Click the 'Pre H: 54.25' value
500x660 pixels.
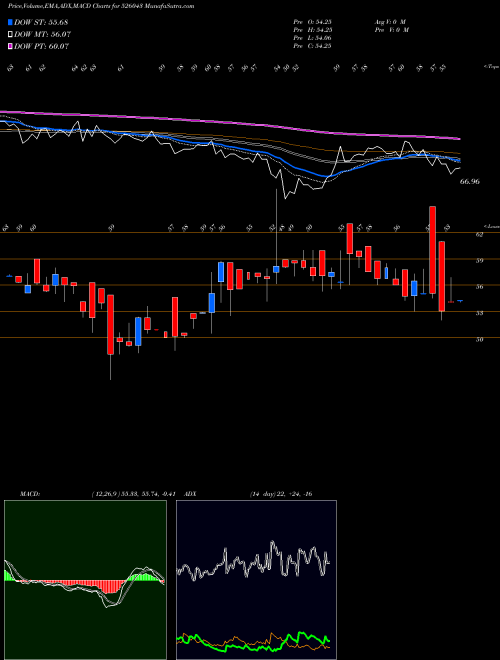point(312,30)
